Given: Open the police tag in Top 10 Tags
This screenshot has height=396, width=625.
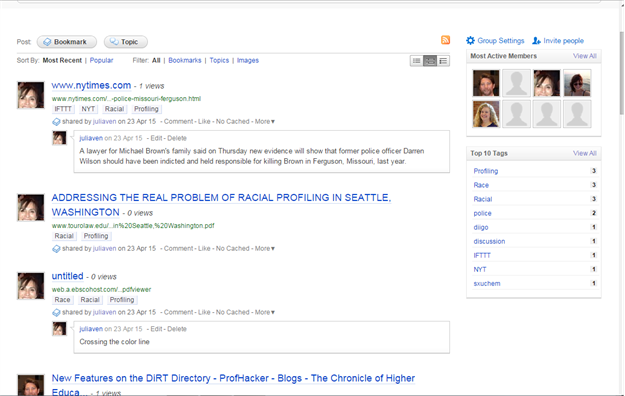Looking at the screenshot, I should pyautogui.click(x=482, y=213).
